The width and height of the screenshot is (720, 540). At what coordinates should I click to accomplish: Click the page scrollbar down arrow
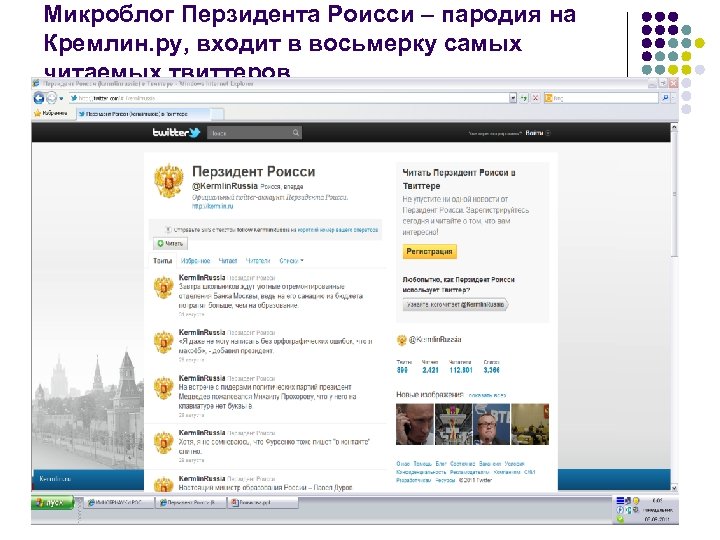click(674, 488)
